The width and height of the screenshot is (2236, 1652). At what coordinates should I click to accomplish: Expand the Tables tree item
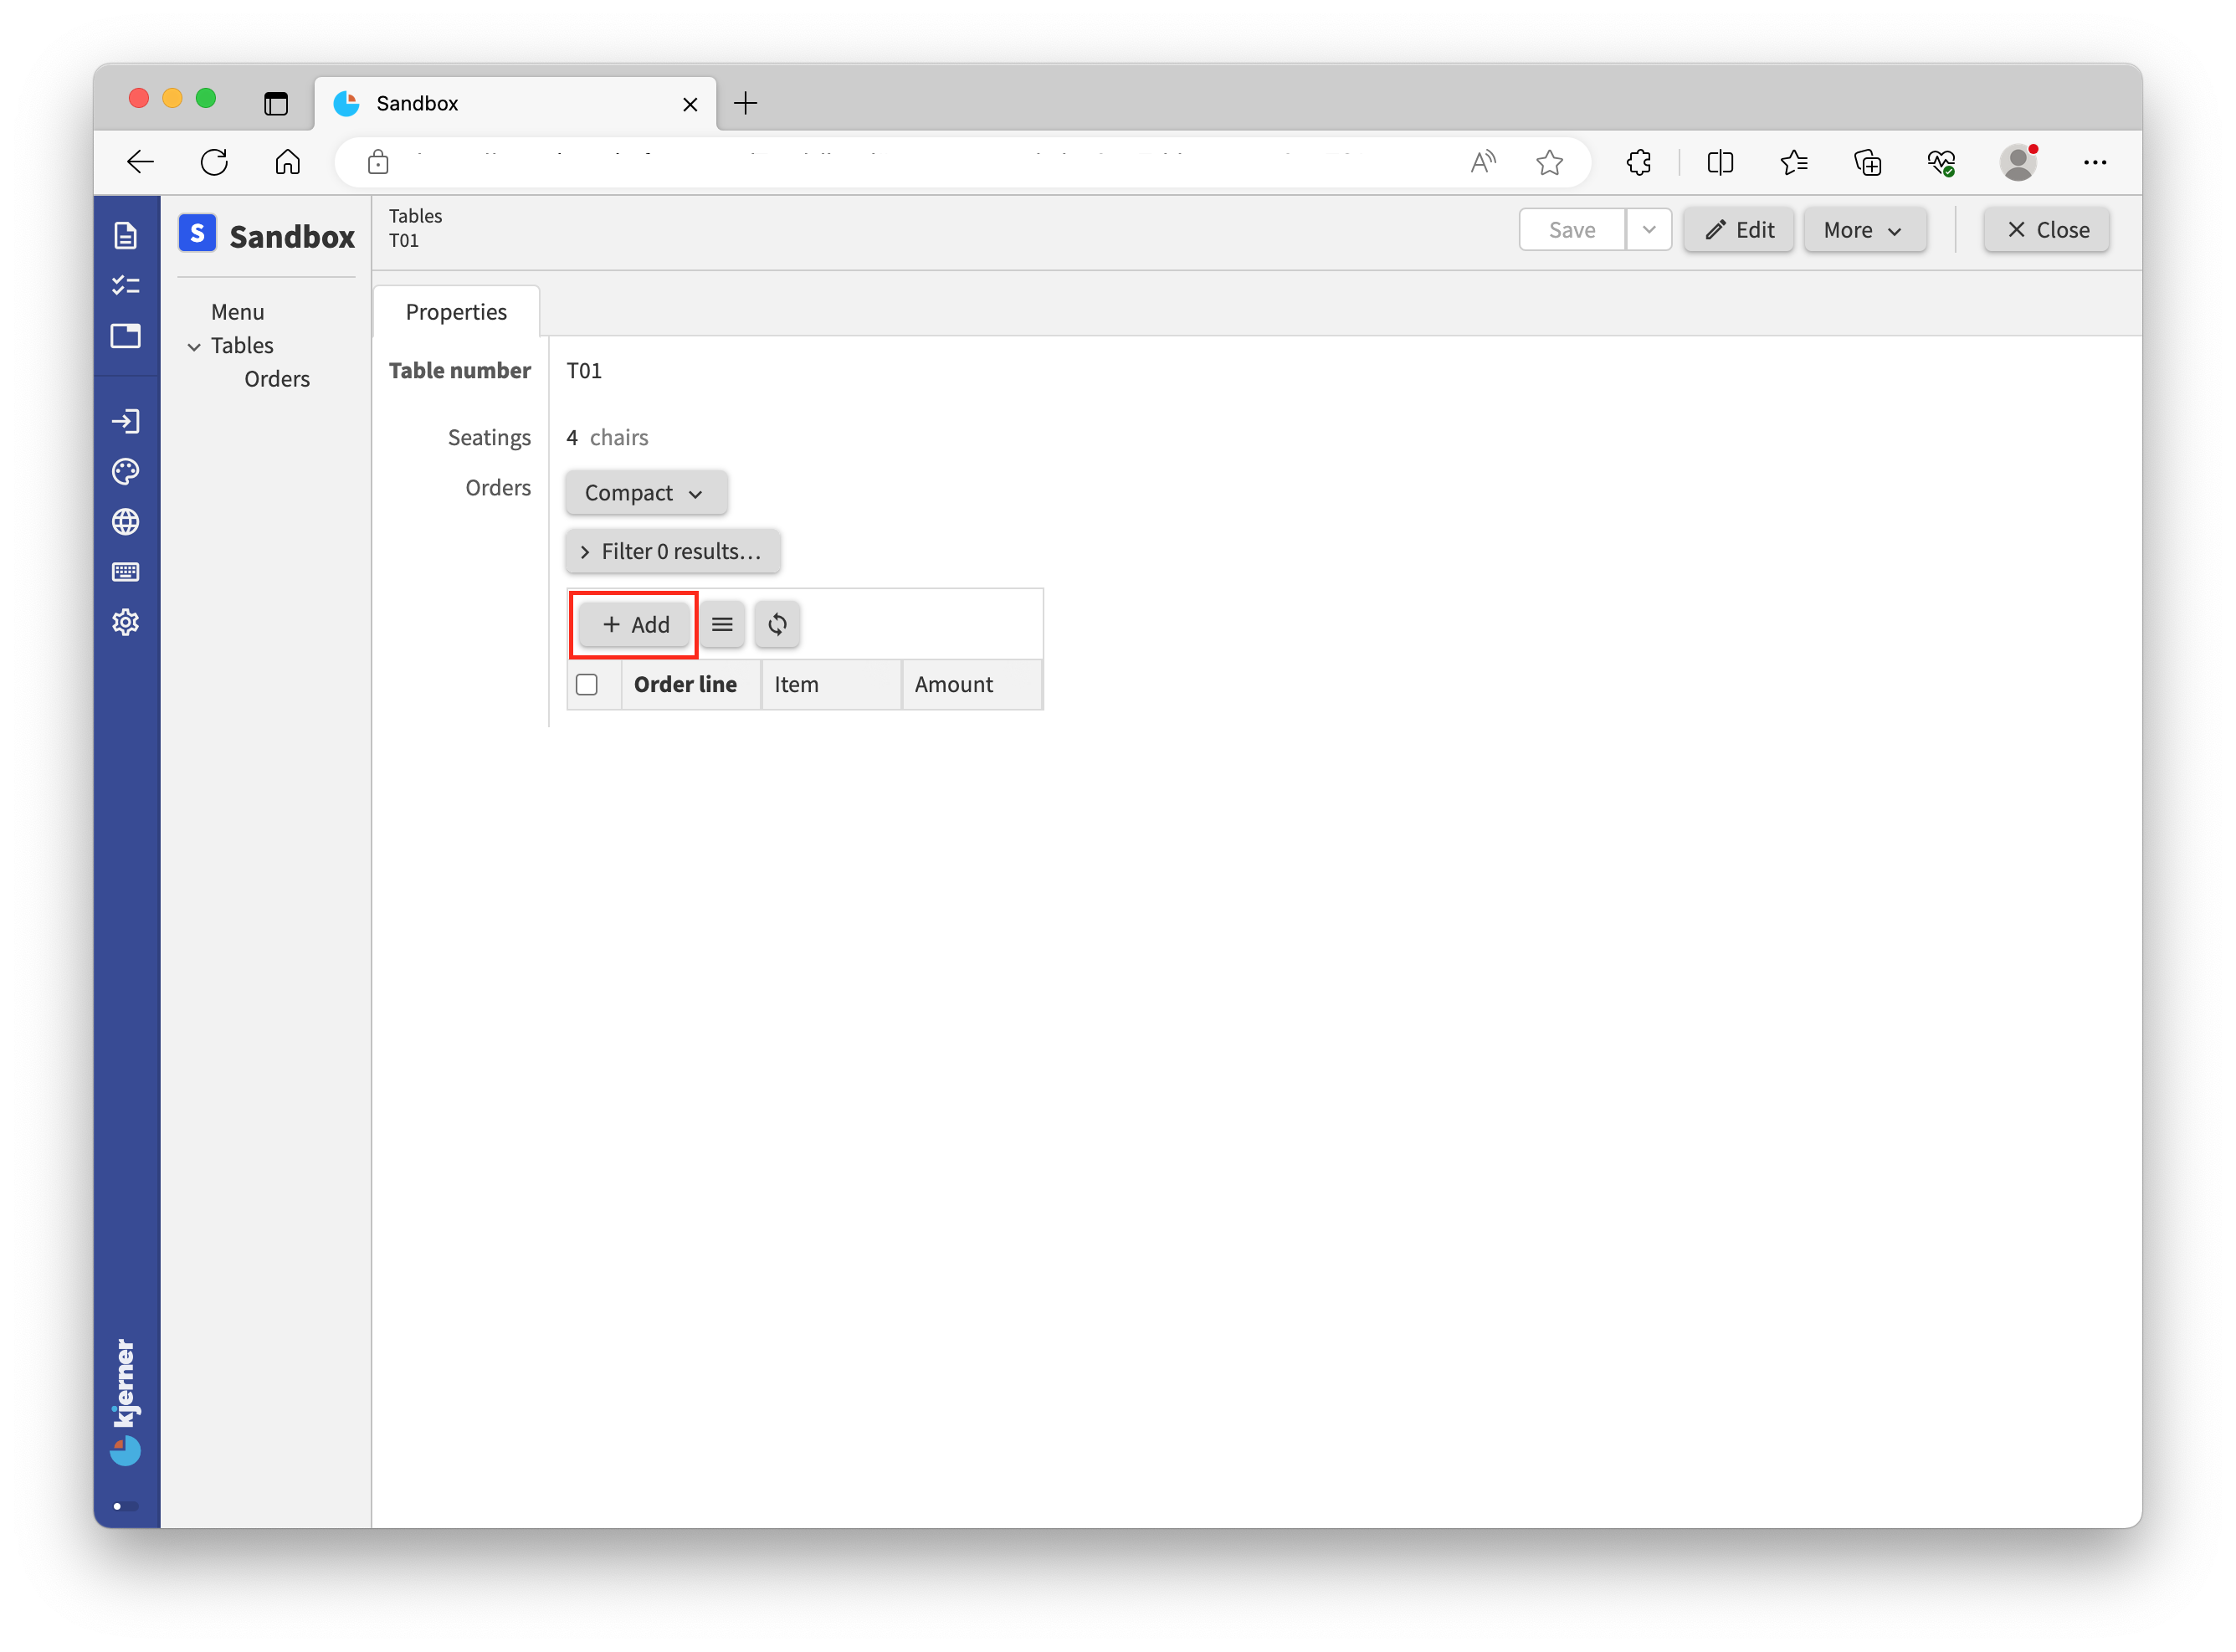click(x=194, y=346)
